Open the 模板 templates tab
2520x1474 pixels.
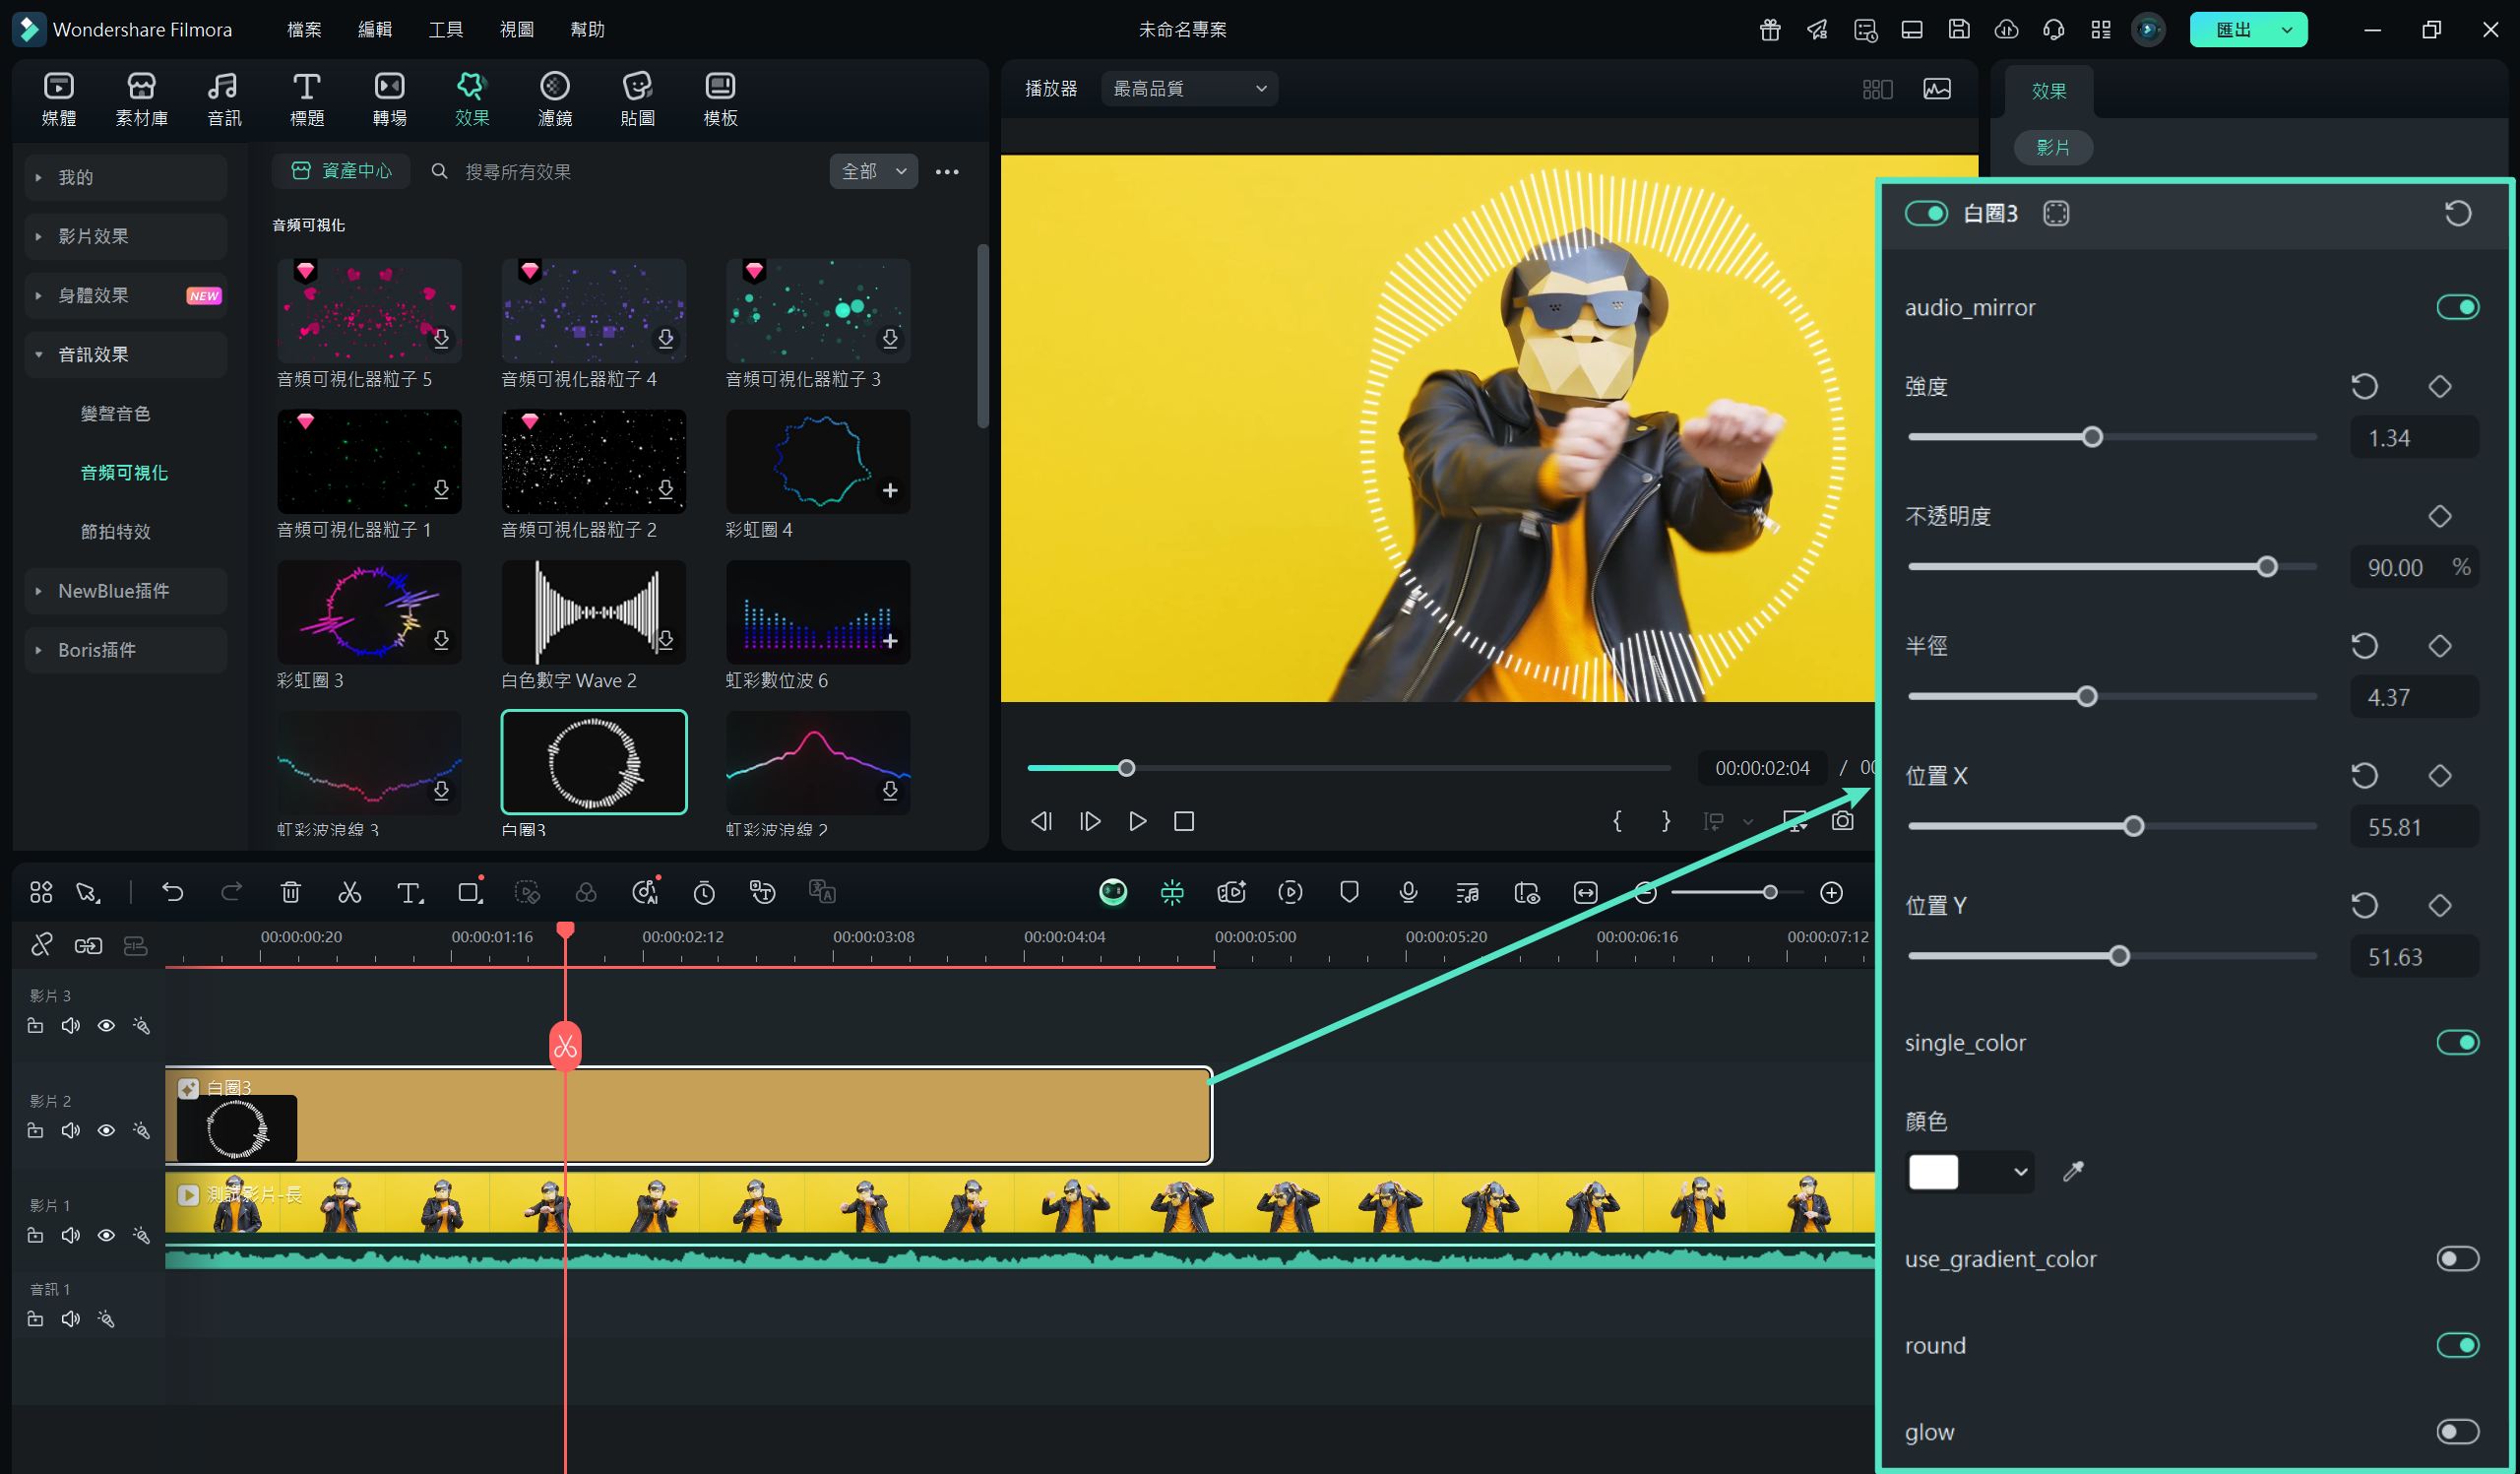(721, 99)
